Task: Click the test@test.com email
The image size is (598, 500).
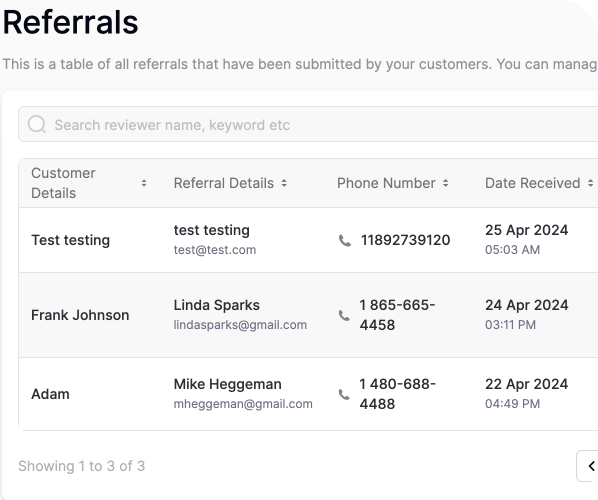Action: coord(215,250)
